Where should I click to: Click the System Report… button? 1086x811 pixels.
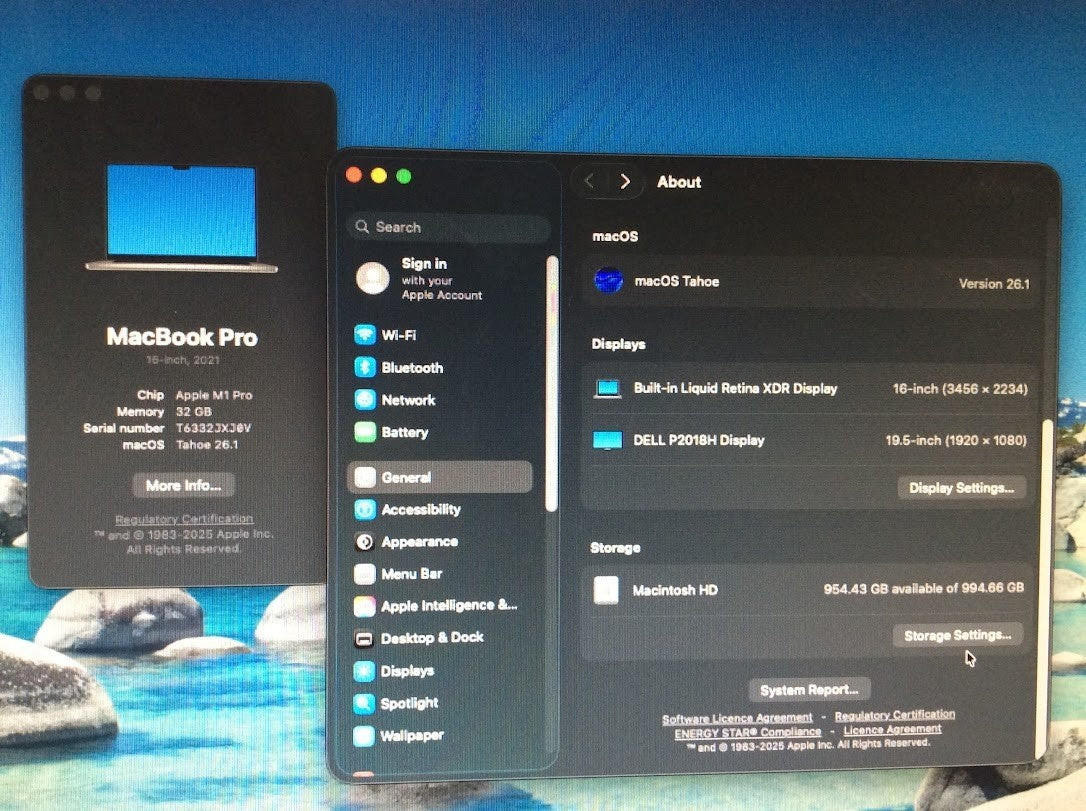click(x=809, y=690)
